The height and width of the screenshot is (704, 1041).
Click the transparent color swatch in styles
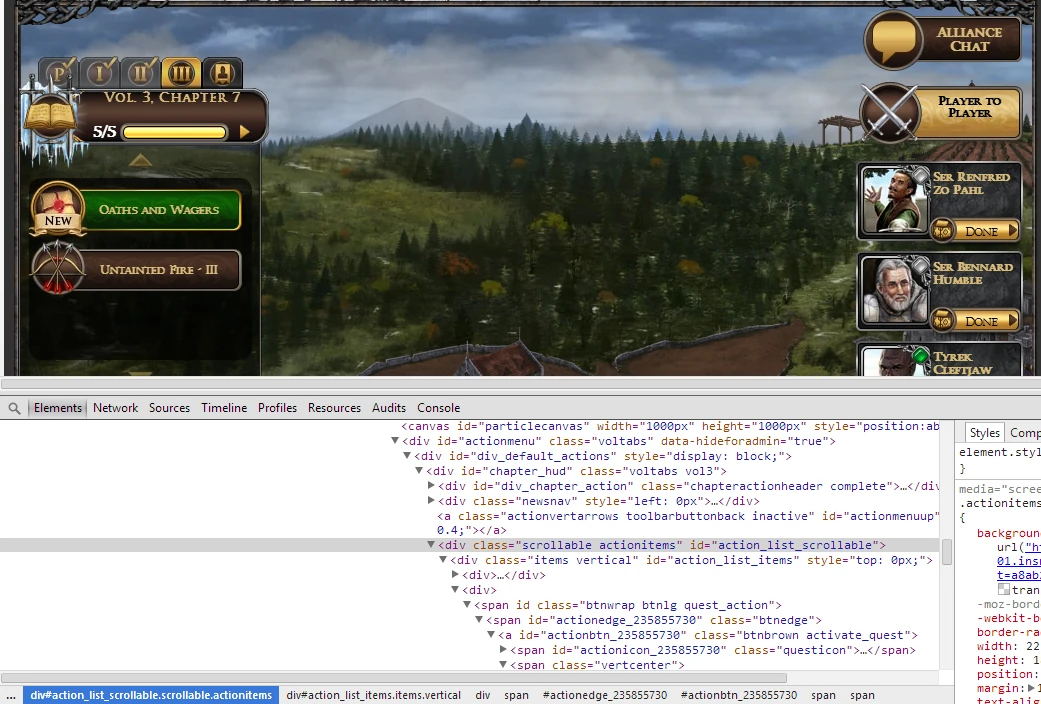point(1004,590)
